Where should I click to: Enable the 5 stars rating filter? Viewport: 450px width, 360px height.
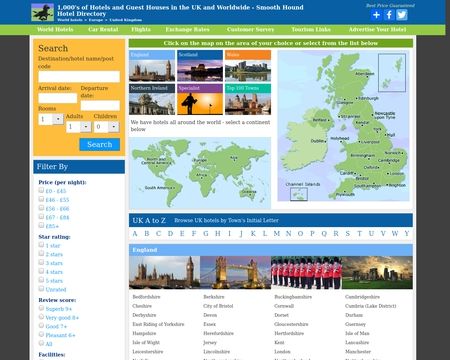tap(41, 280)
